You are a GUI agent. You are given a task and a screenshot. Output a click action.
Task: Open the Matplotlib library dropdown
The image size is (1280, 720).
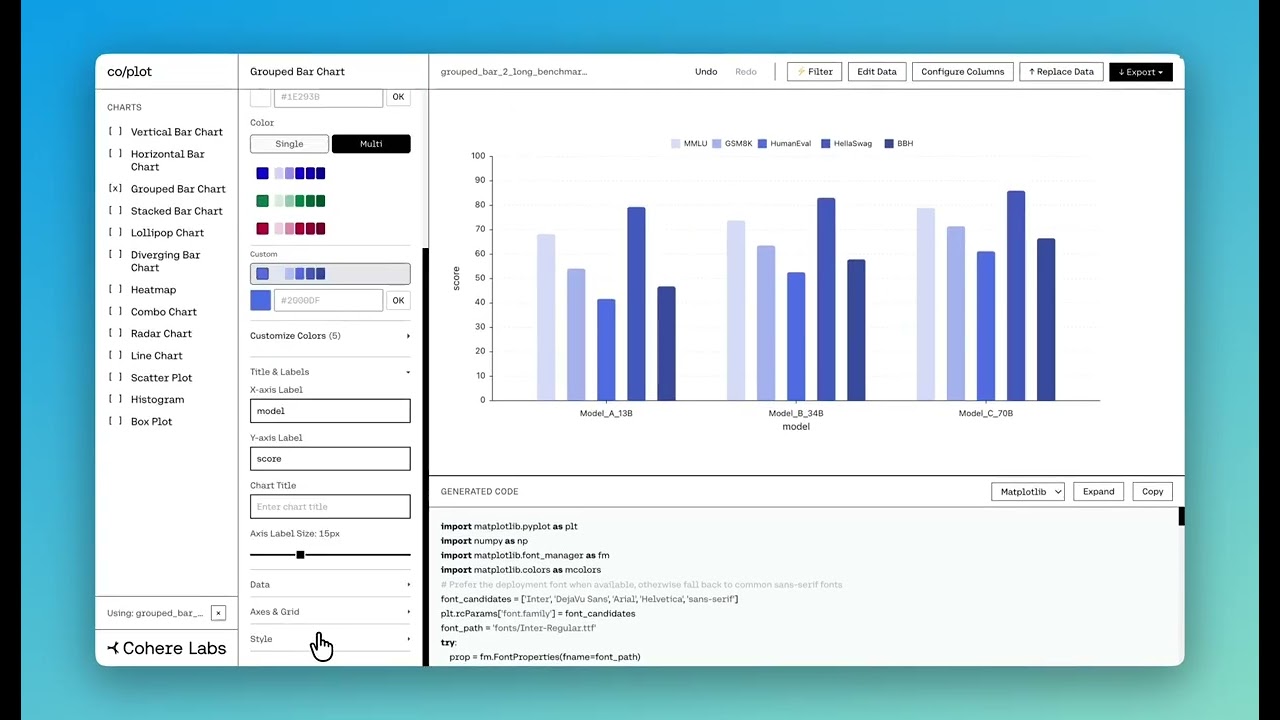1028,492
